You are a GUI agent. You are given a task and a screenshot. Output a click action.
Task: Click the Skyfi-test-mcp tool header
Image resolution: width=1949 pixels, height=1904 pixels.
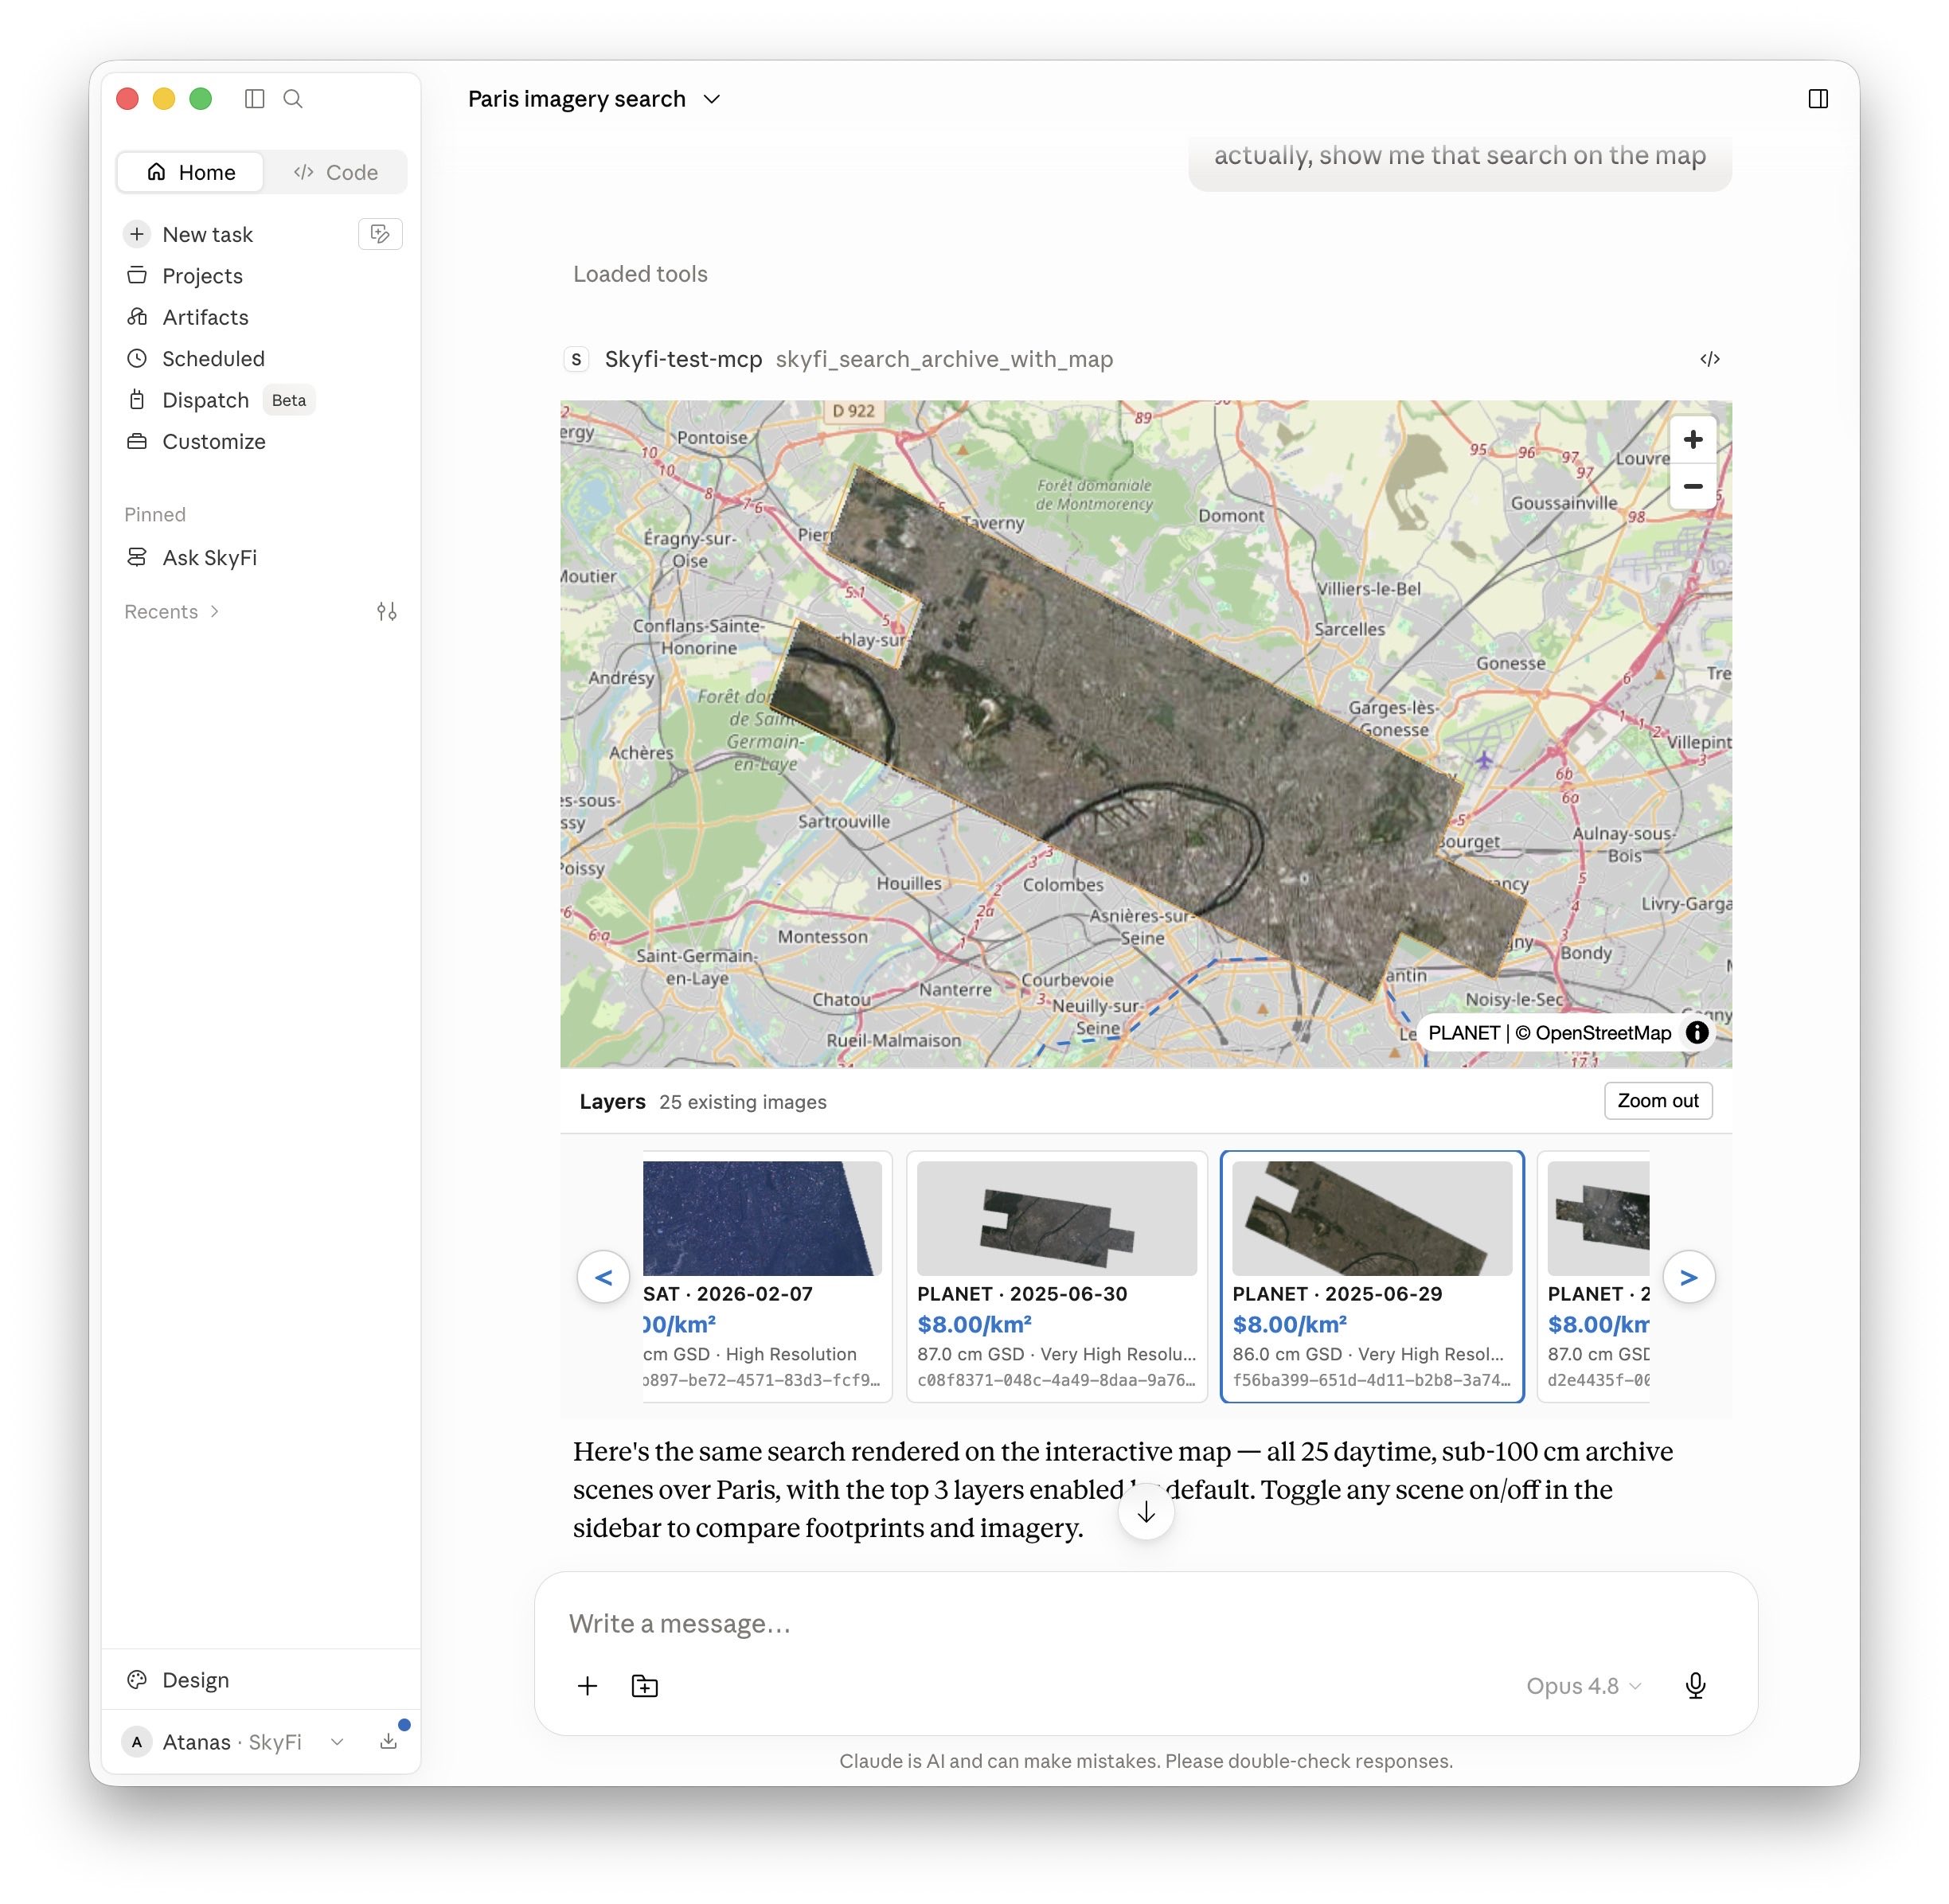point(840,359)
